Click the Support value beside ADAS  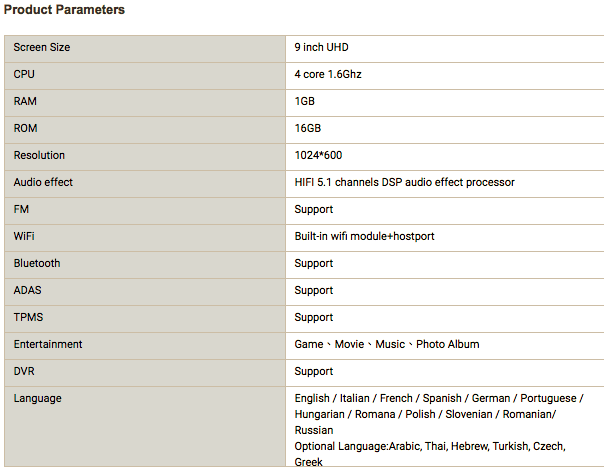(314, 291)
